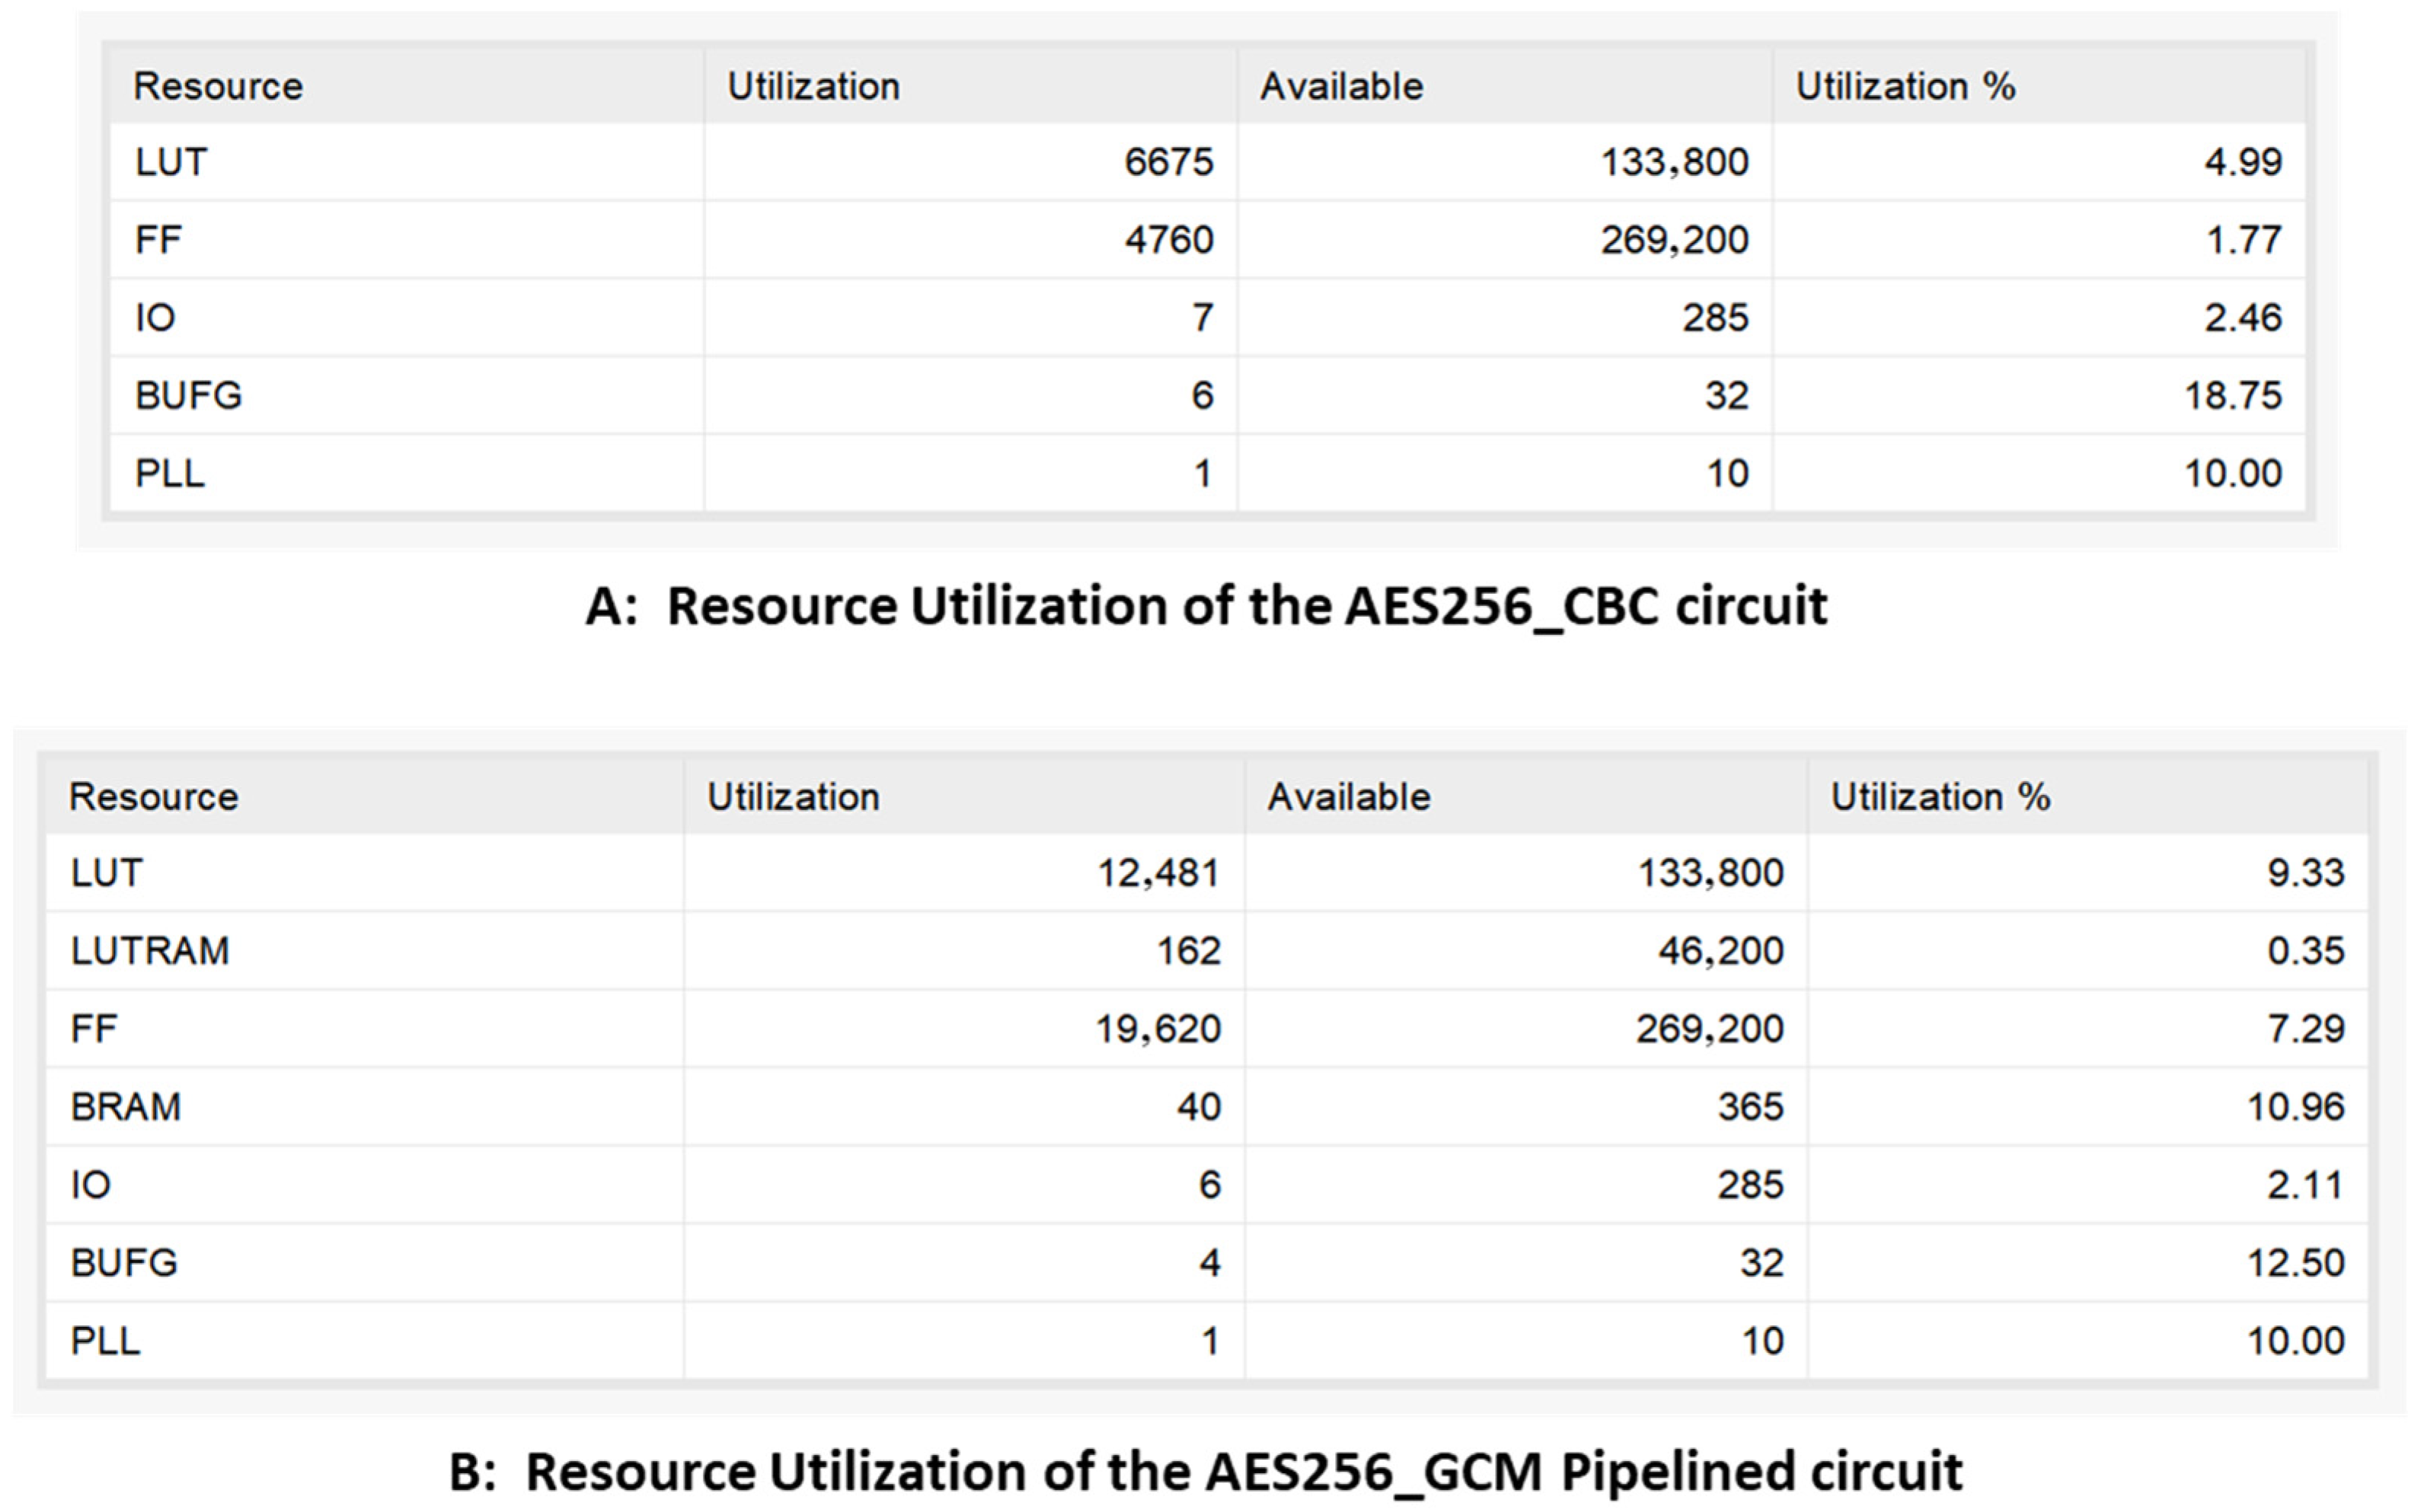Select the LUT row in table A

pos(172,162)
